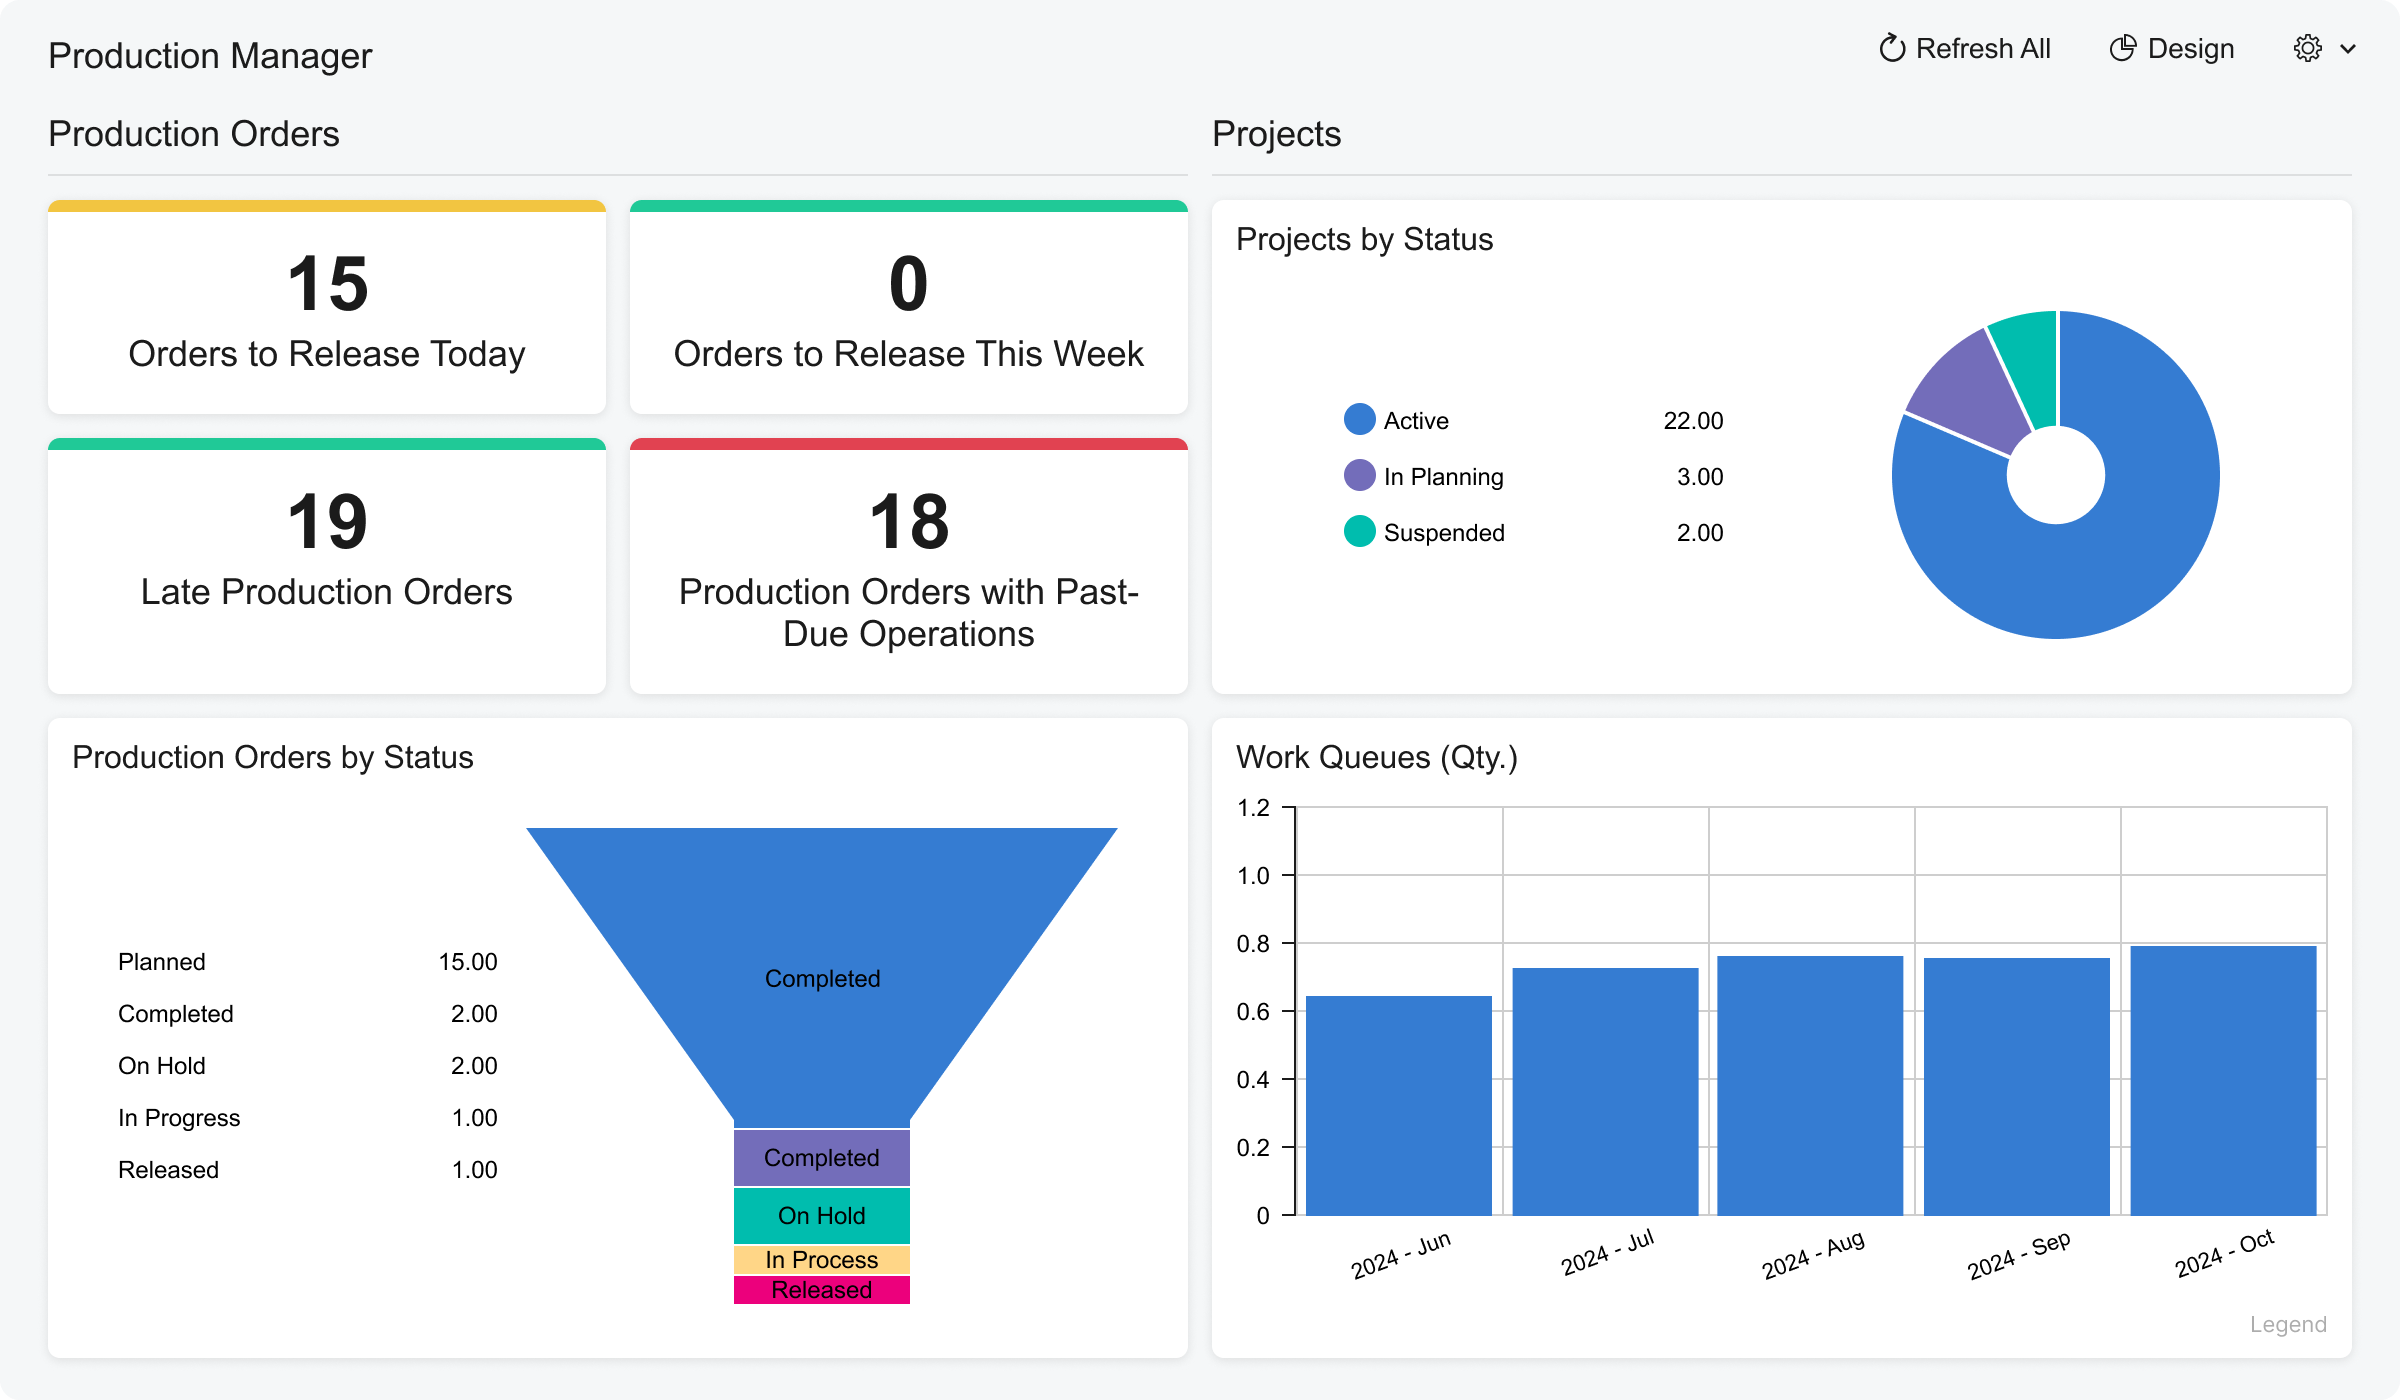Open the Legend control on Work Queues chart
Viewport: 2400px width, 1400px height.
coord(2287,1324)
